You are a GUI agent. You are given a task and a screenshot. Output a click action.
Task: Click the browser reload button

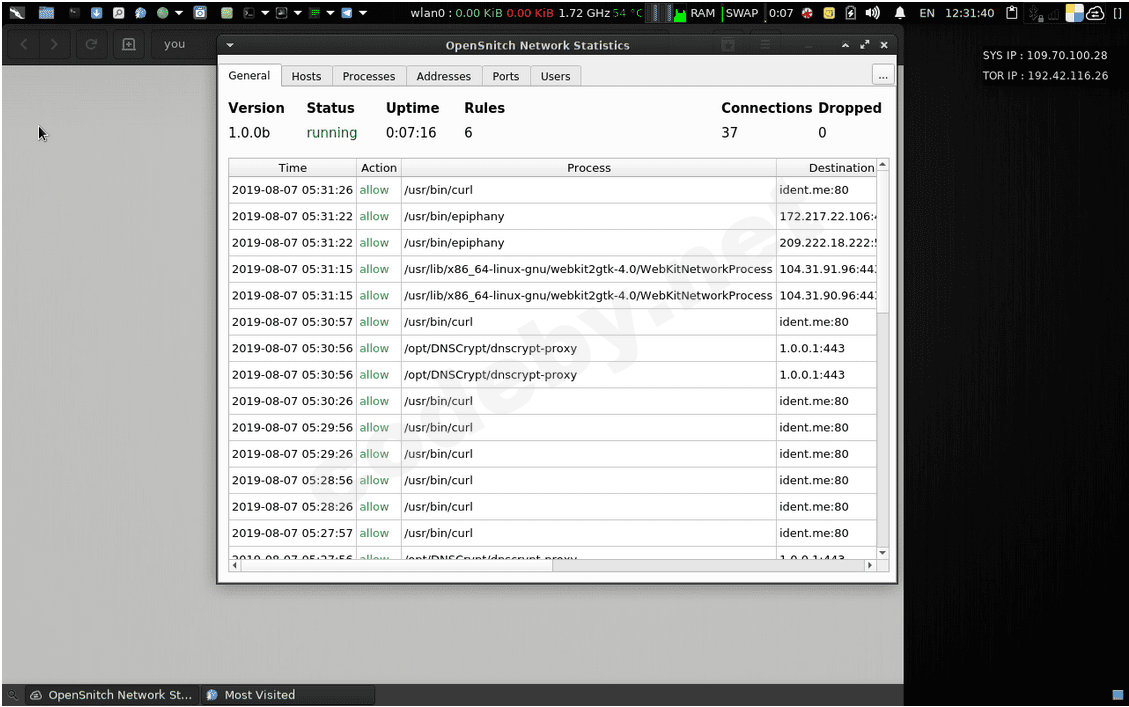tap(91, 45)
